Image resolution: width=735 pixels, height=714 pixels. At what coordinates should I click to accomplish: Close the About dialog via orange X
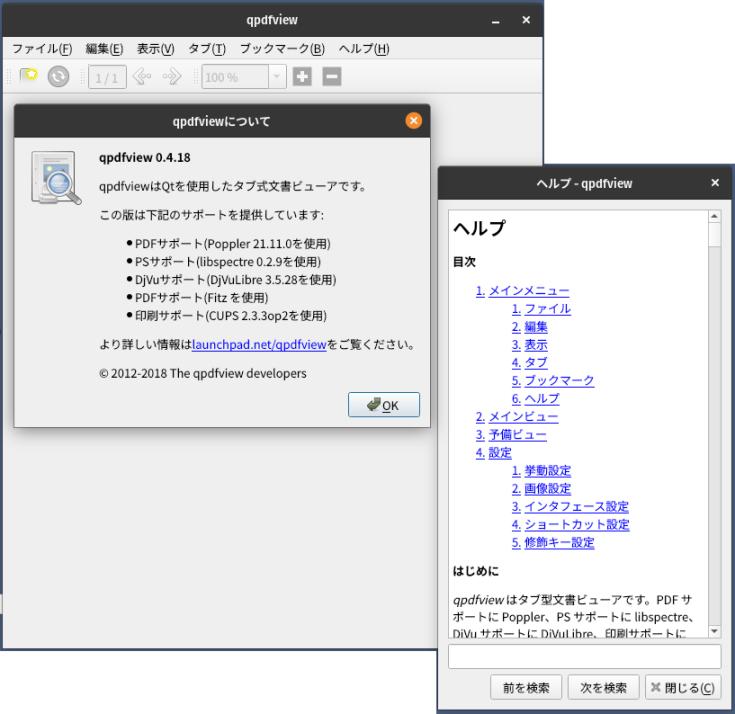pyautogui.click(x=413, y=121)
